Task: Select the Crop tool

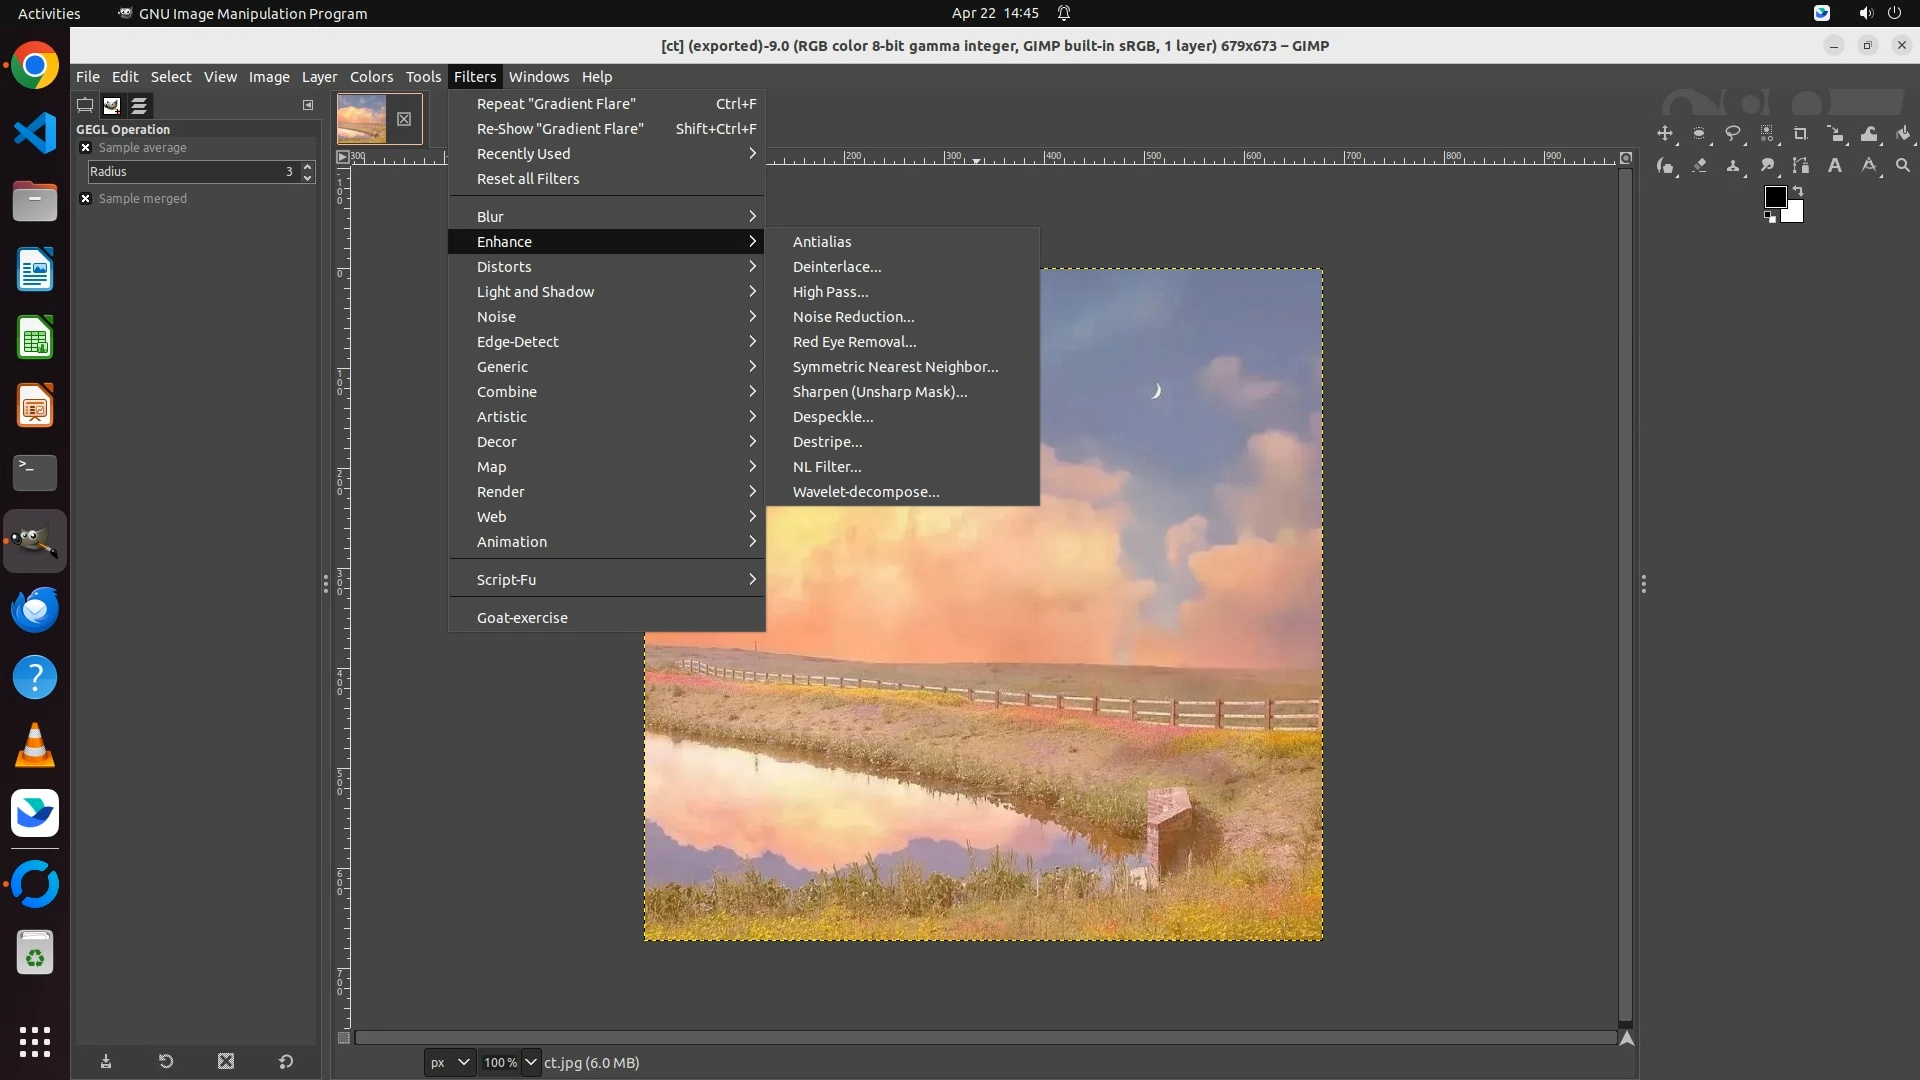Action: [x=1801, y=134]
